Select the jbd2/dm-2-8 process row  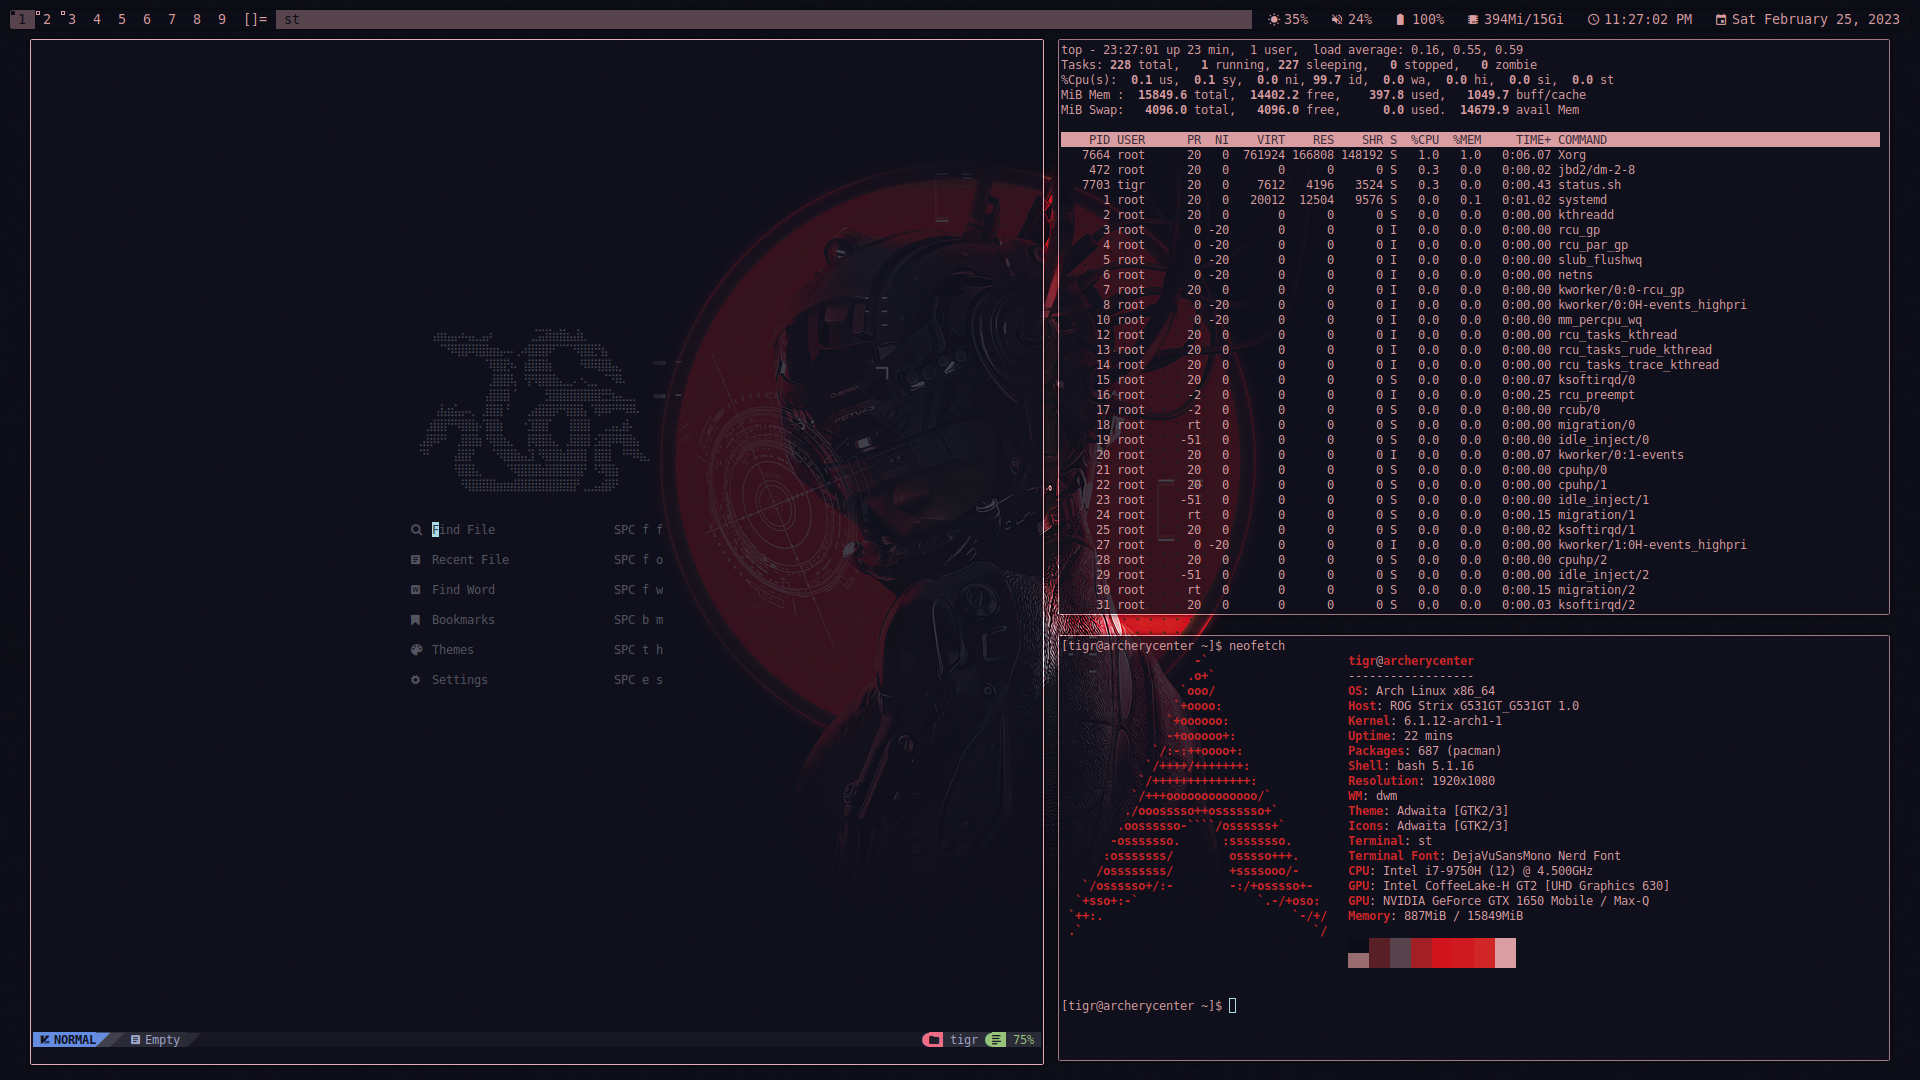pos(1470,170)
